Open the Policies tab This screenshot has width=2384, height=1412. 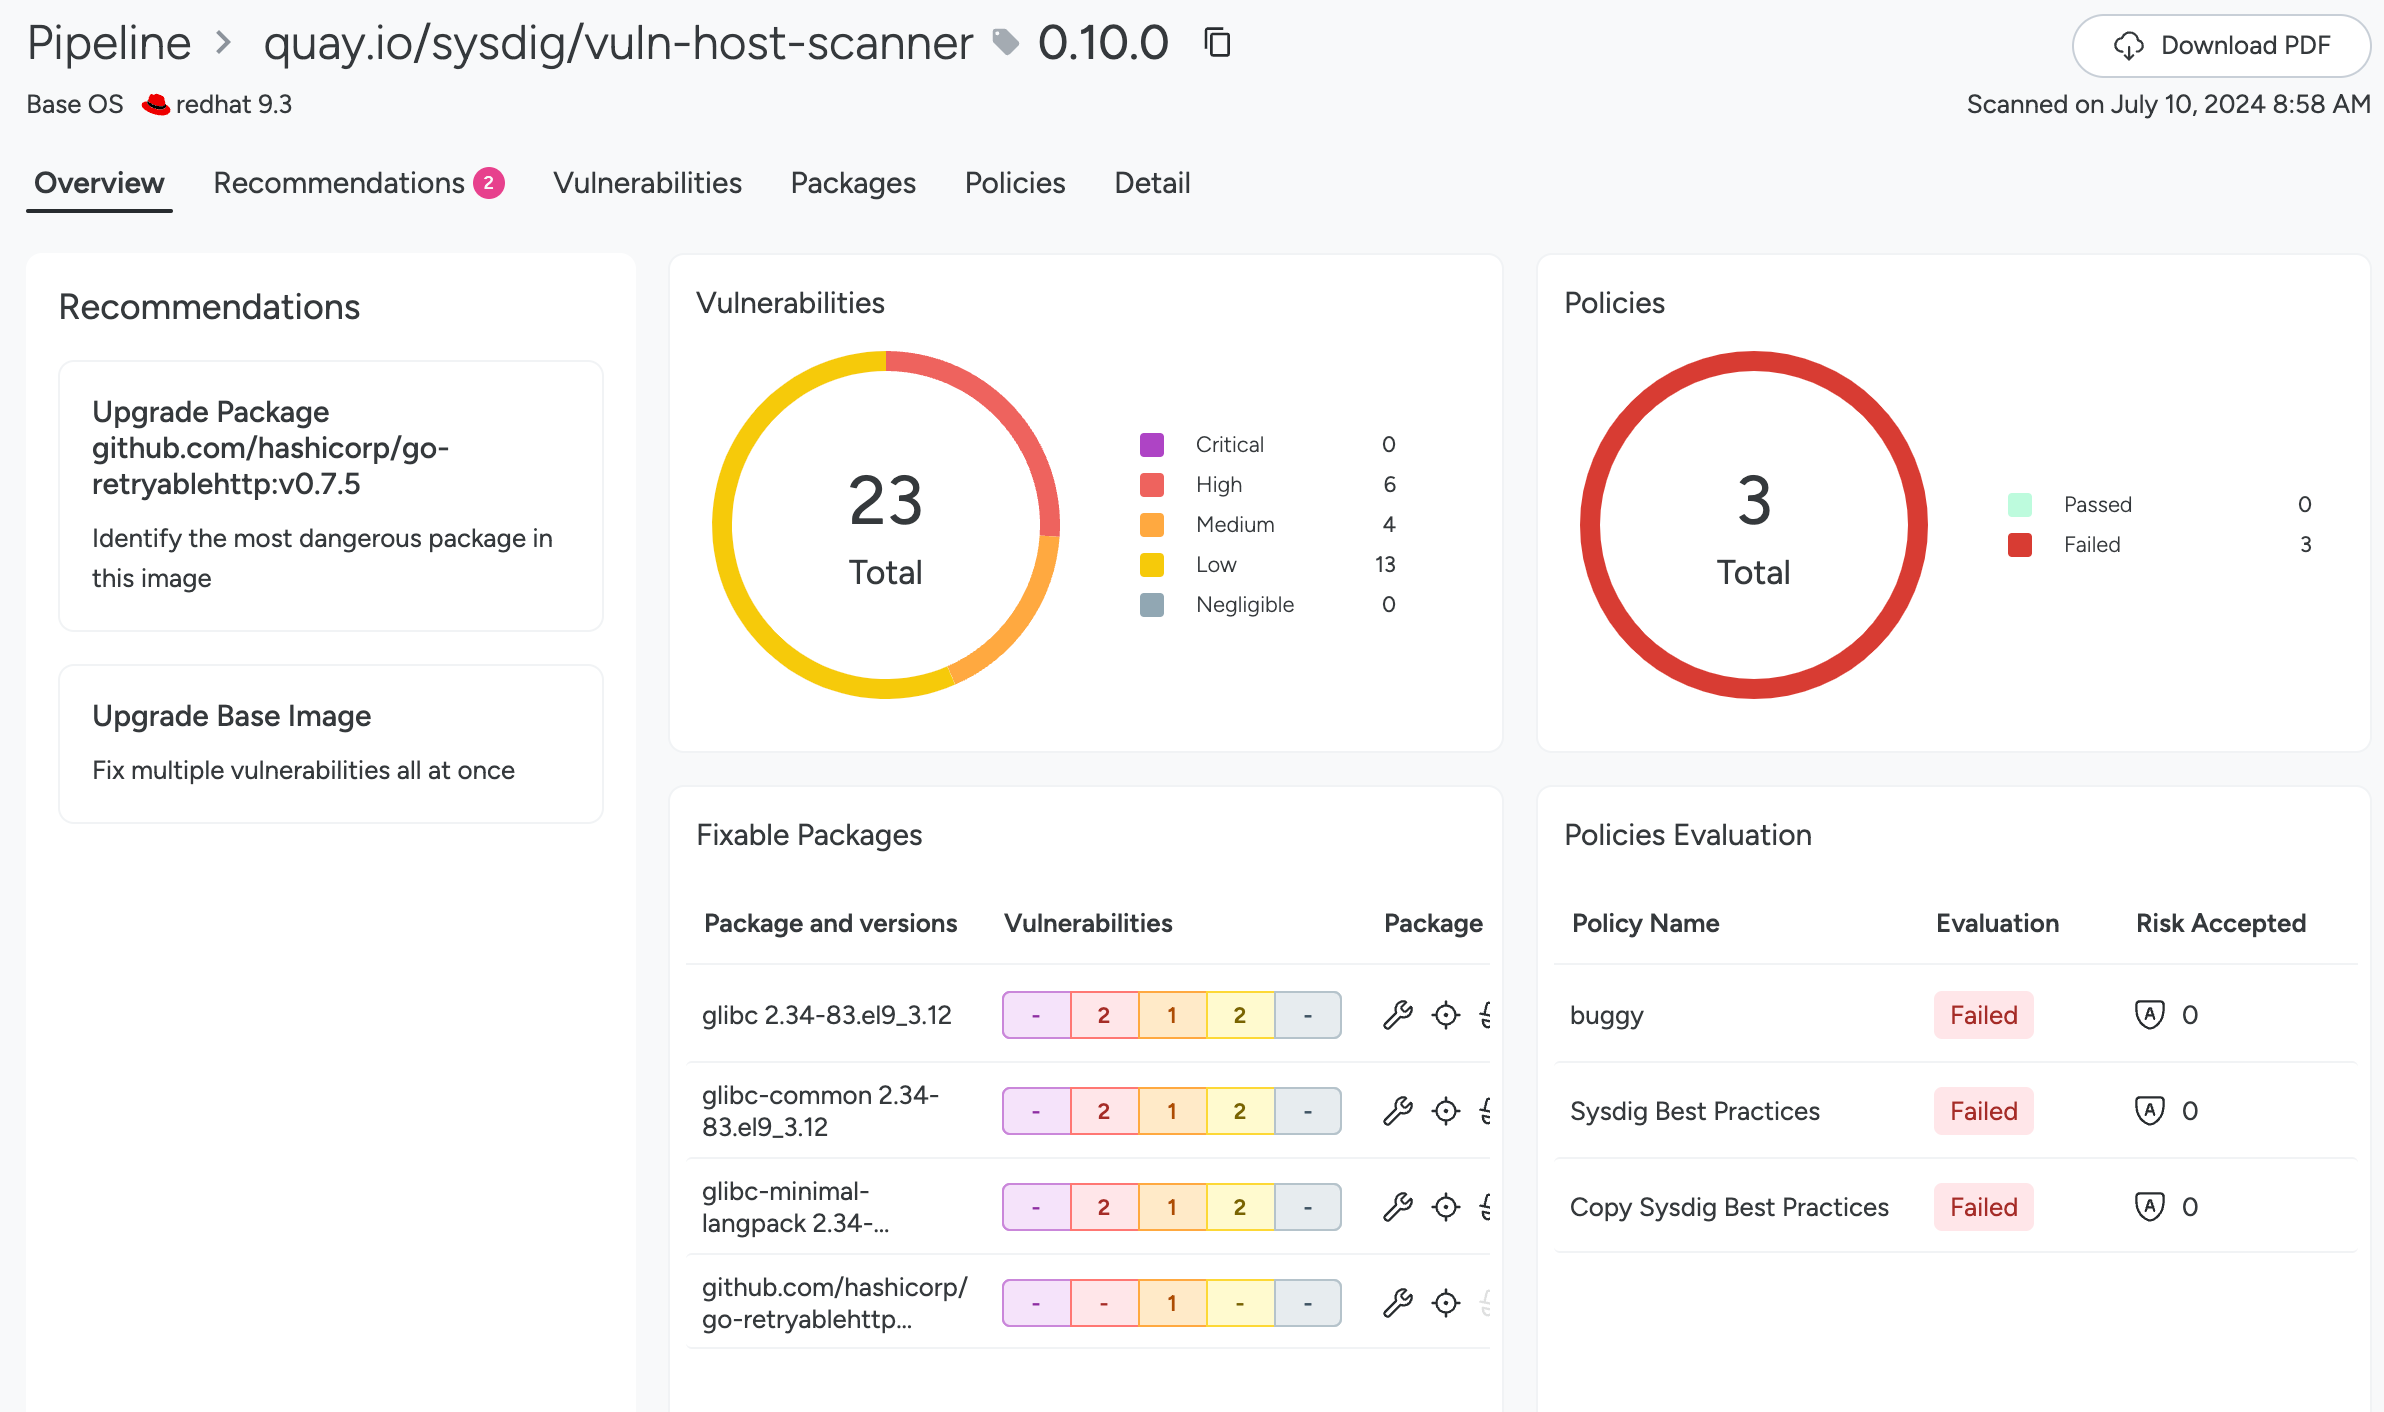click(x=1015, y=183)
